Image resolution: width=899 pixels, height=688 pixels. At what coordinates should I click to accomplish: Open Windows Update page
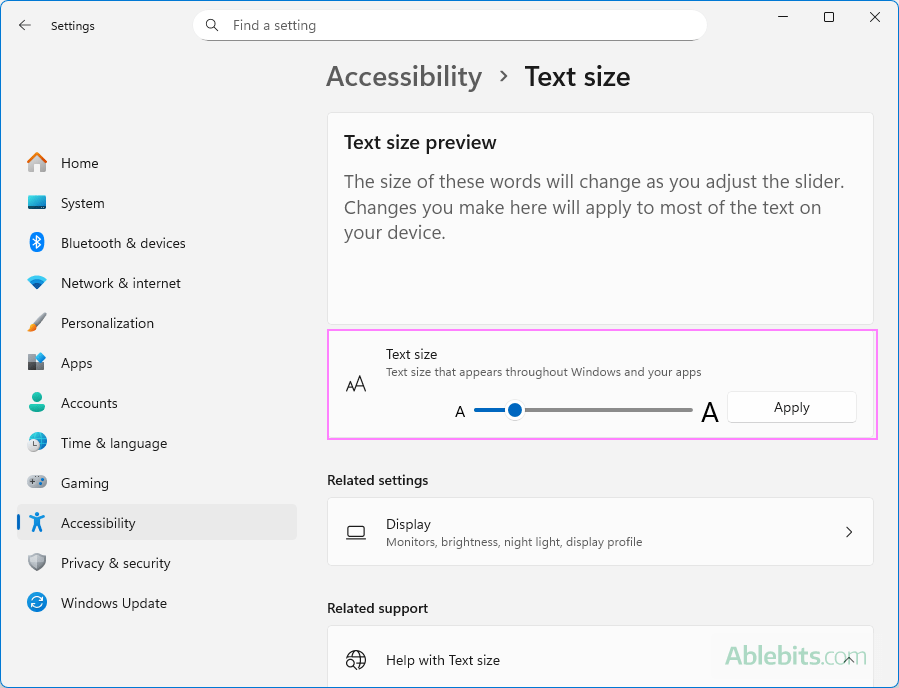click(x=157, y=603)
